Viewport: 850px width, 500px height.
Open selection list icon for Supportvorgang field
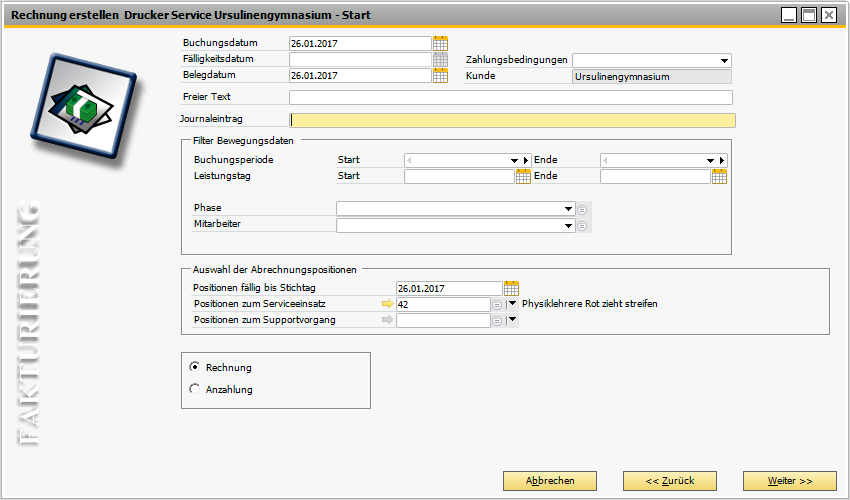pos(497,320)
